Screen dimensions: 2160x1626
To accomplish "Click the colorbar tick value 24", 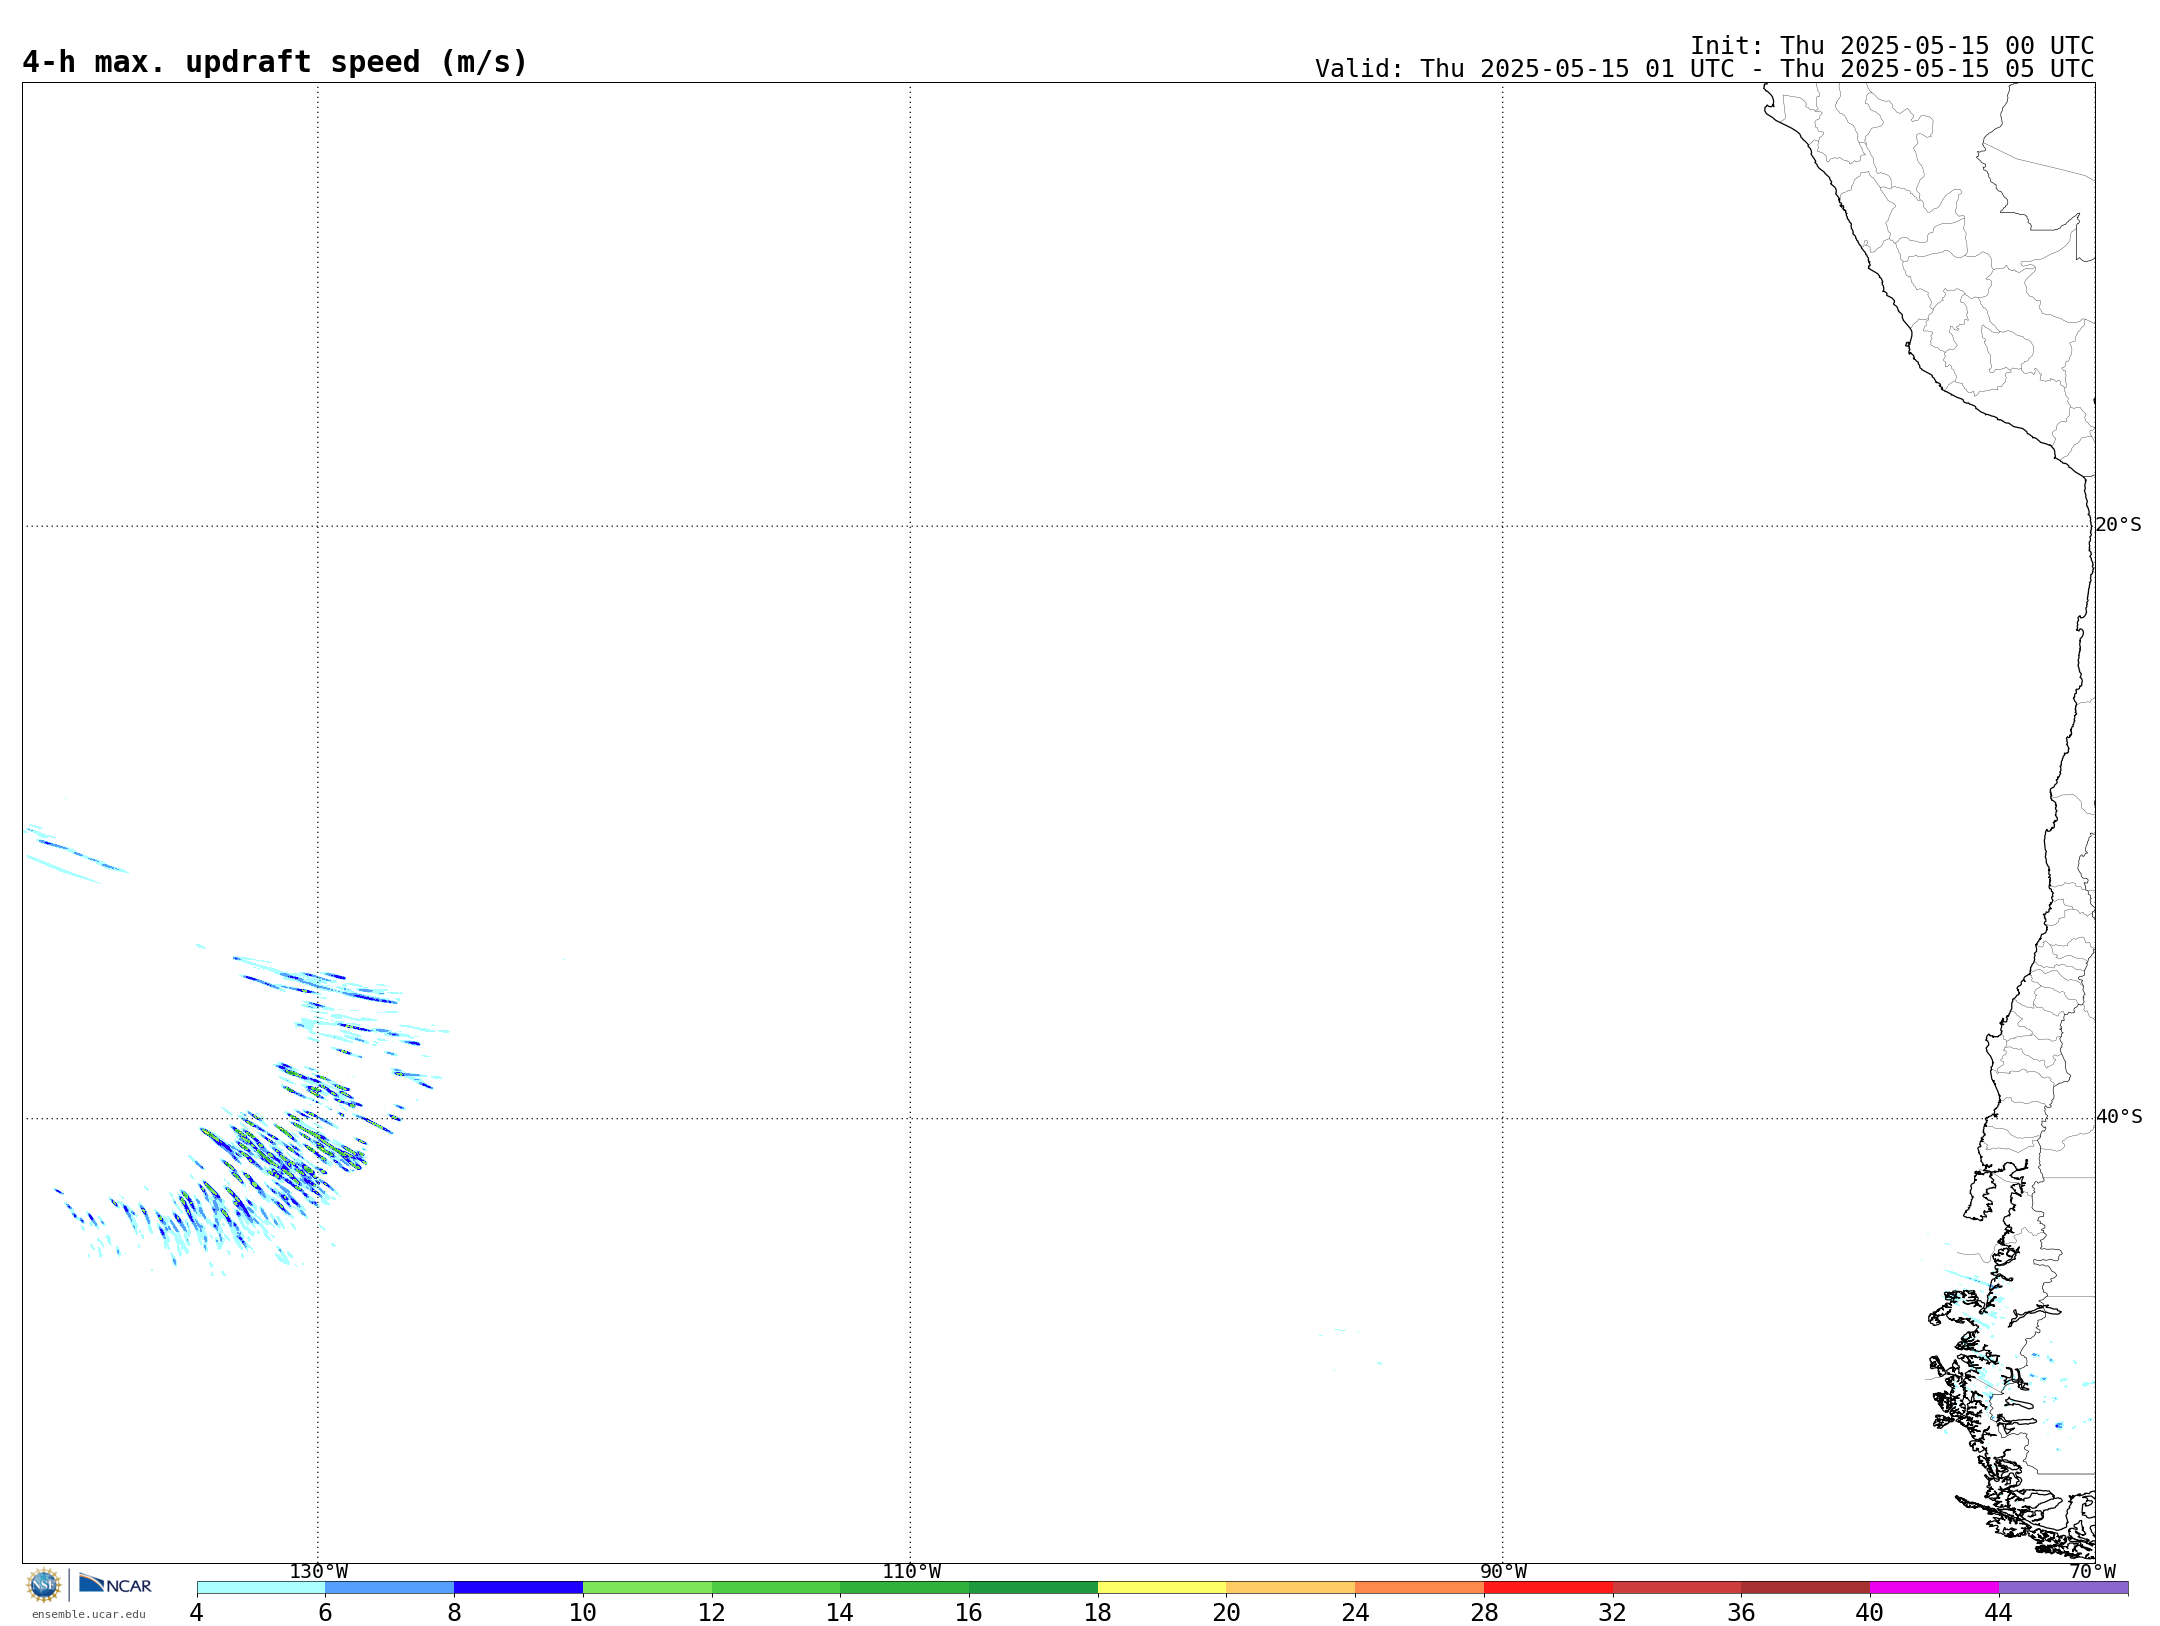I will pyautogui.click(x=1355, y=1613).
